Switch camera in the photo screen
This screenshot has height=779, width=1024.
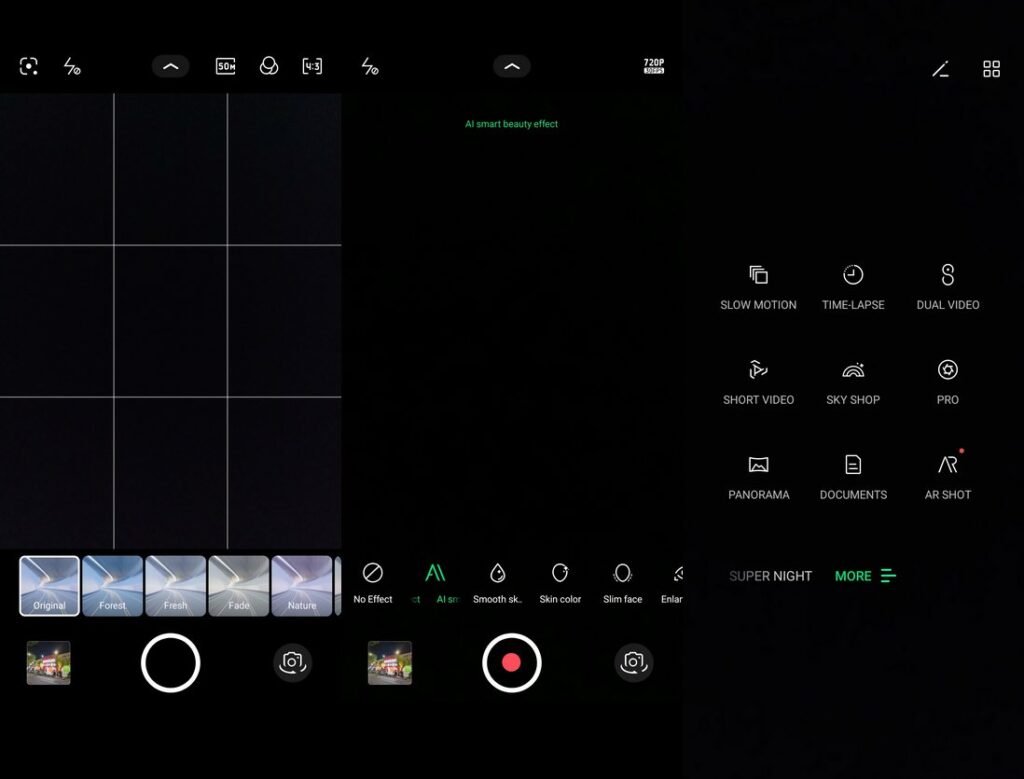coord(292,663)
